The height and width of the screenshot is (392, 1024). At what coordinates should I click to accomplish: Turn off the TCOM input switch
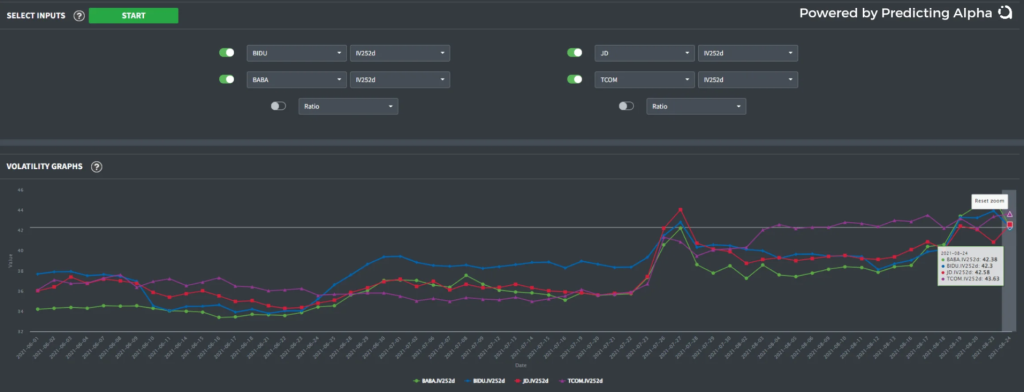(x=575, y=79)
